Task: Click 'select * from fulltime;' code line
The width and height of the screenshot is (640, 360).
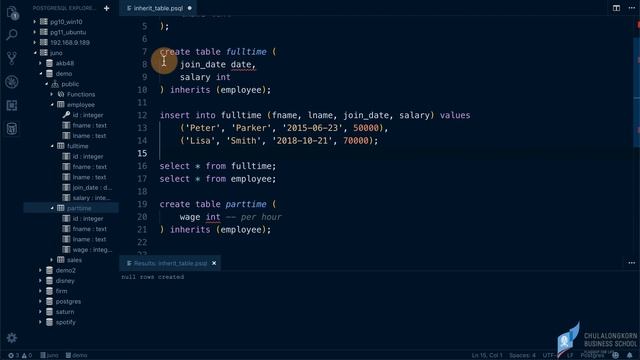Action: coord(218,166)
